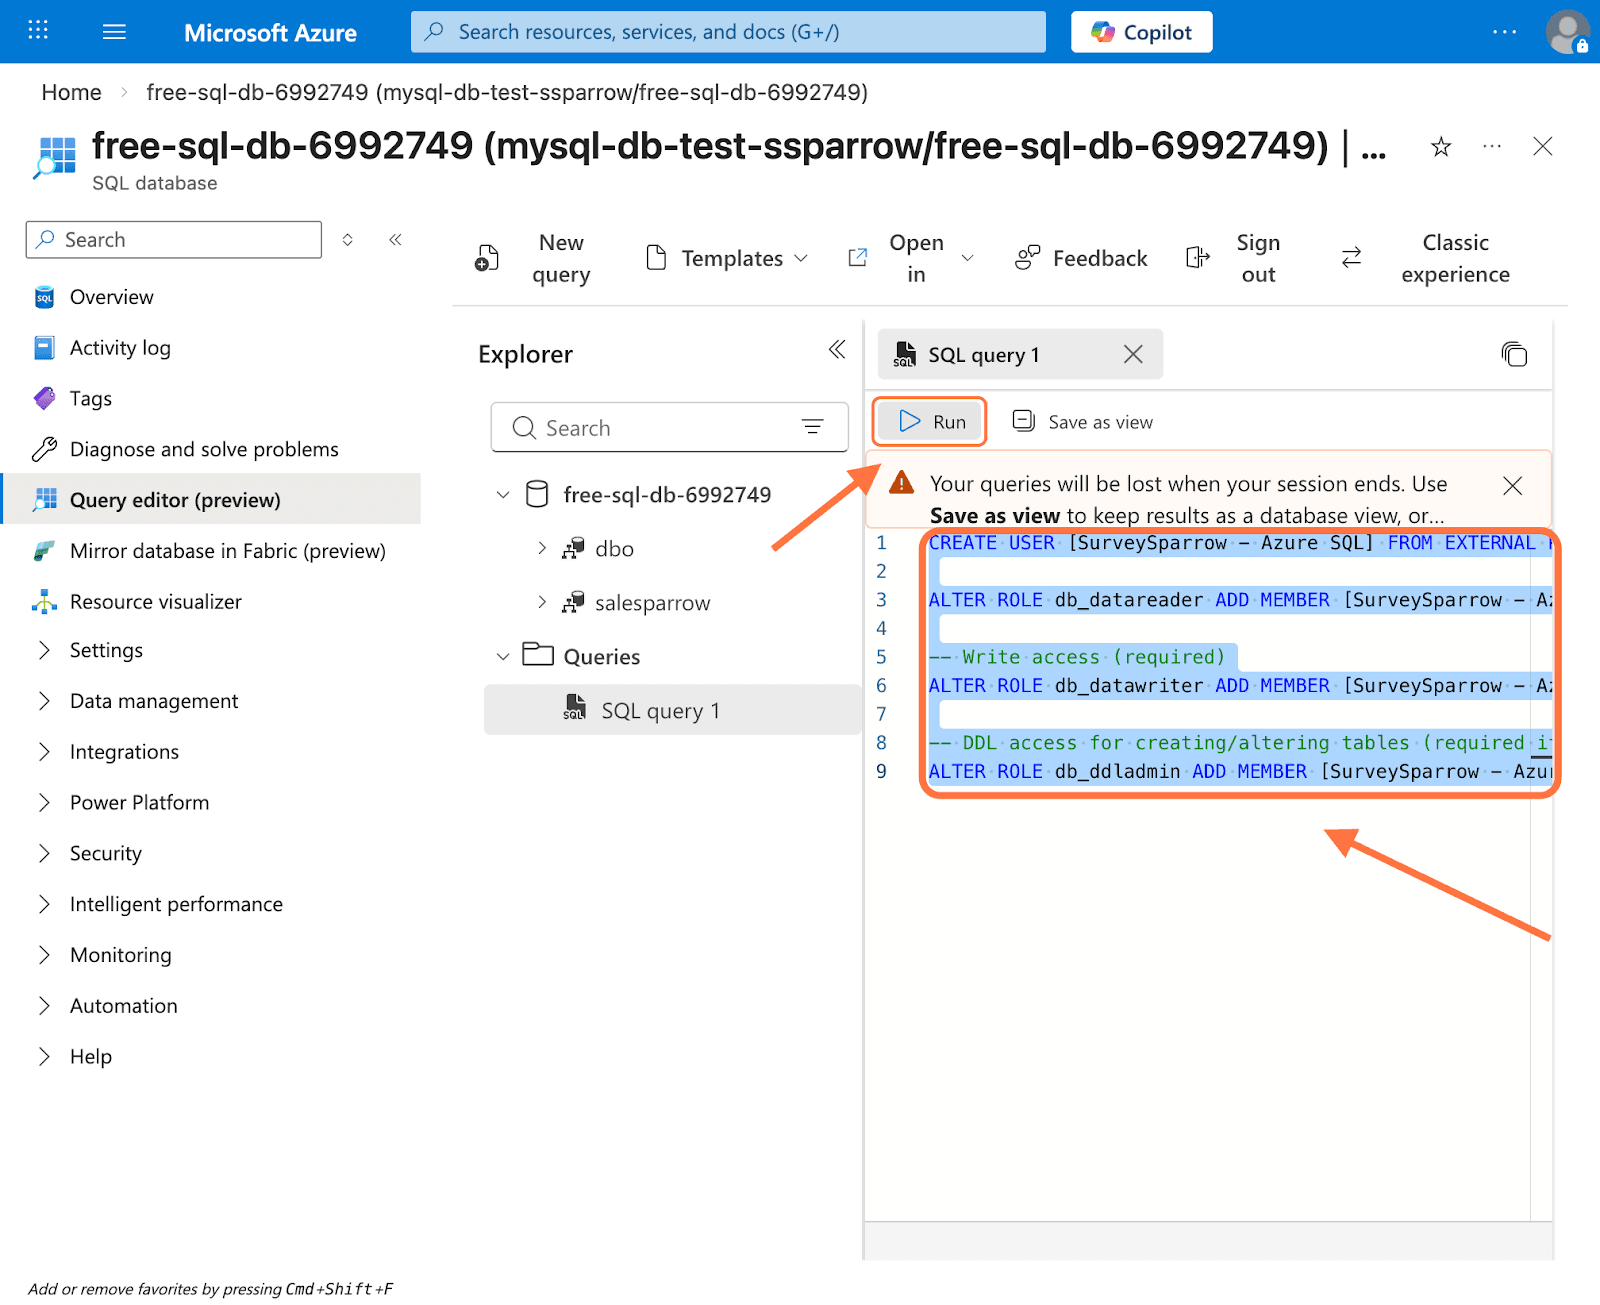Open the Explorer search filter icon
1600x1305 pixels.
pyautogui.click(x=812, y=428)
